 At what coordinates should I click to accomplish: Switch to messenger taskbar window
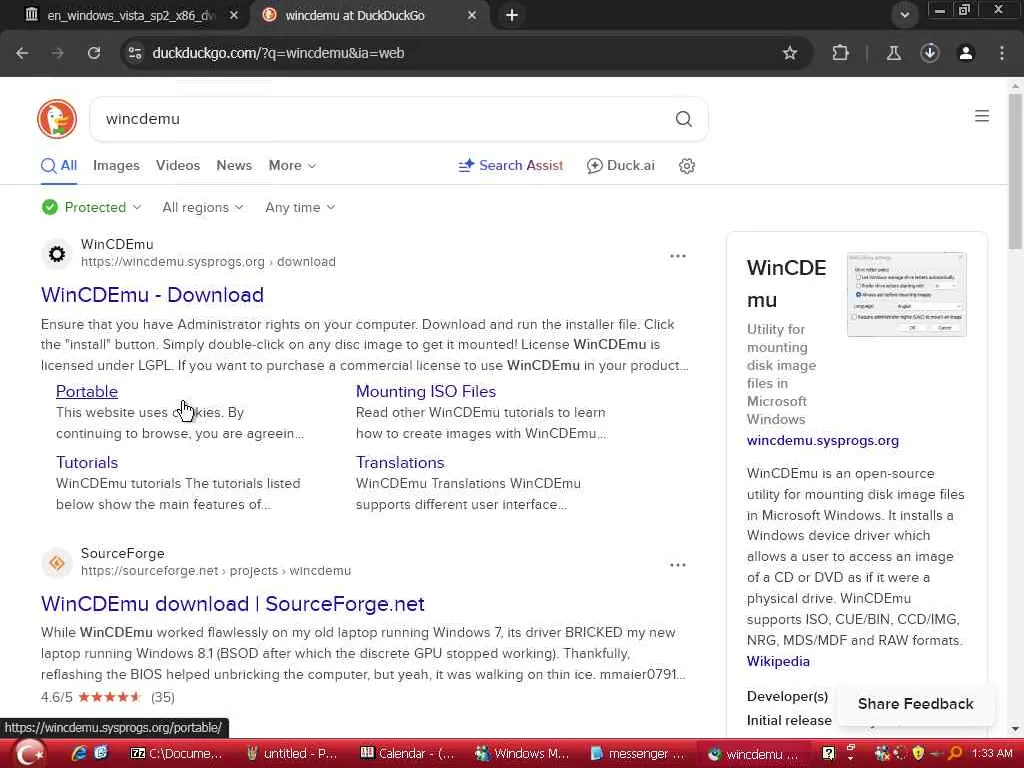[637, 754]
